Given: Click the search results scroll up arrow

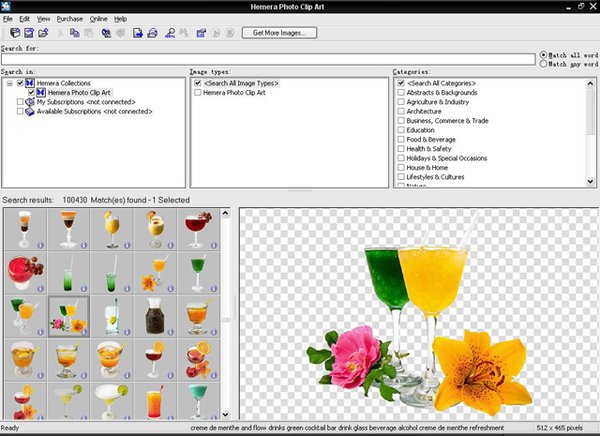Looking at the screenshot, I should (x=225, y=213).
